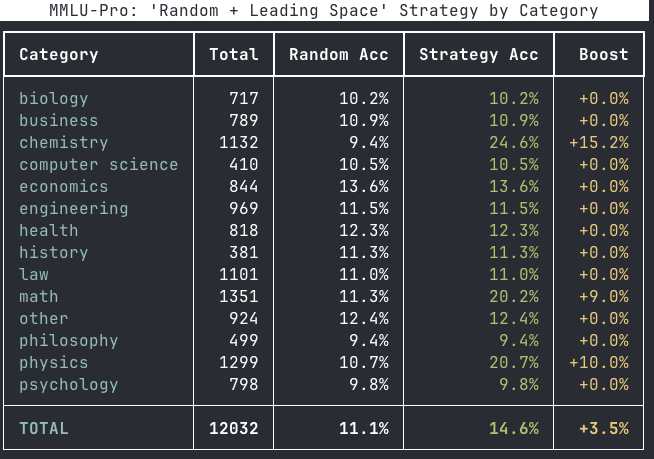Click the 'biology' category row label
Image resolution: width=654 pixels, height=459 pixels.
(54, 98)
